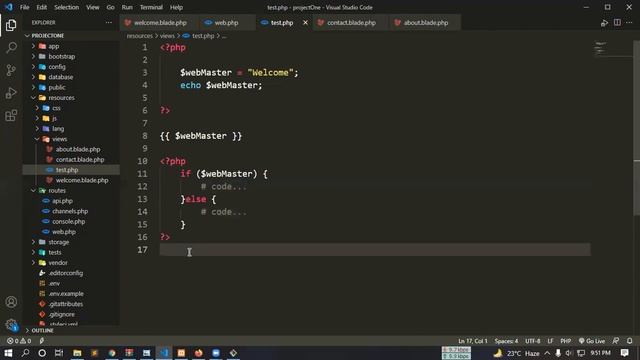Screen dimensions: 640x360
Task: Click the volume icon in system tray
Action: pyautogui.click(x=569, y=353)
